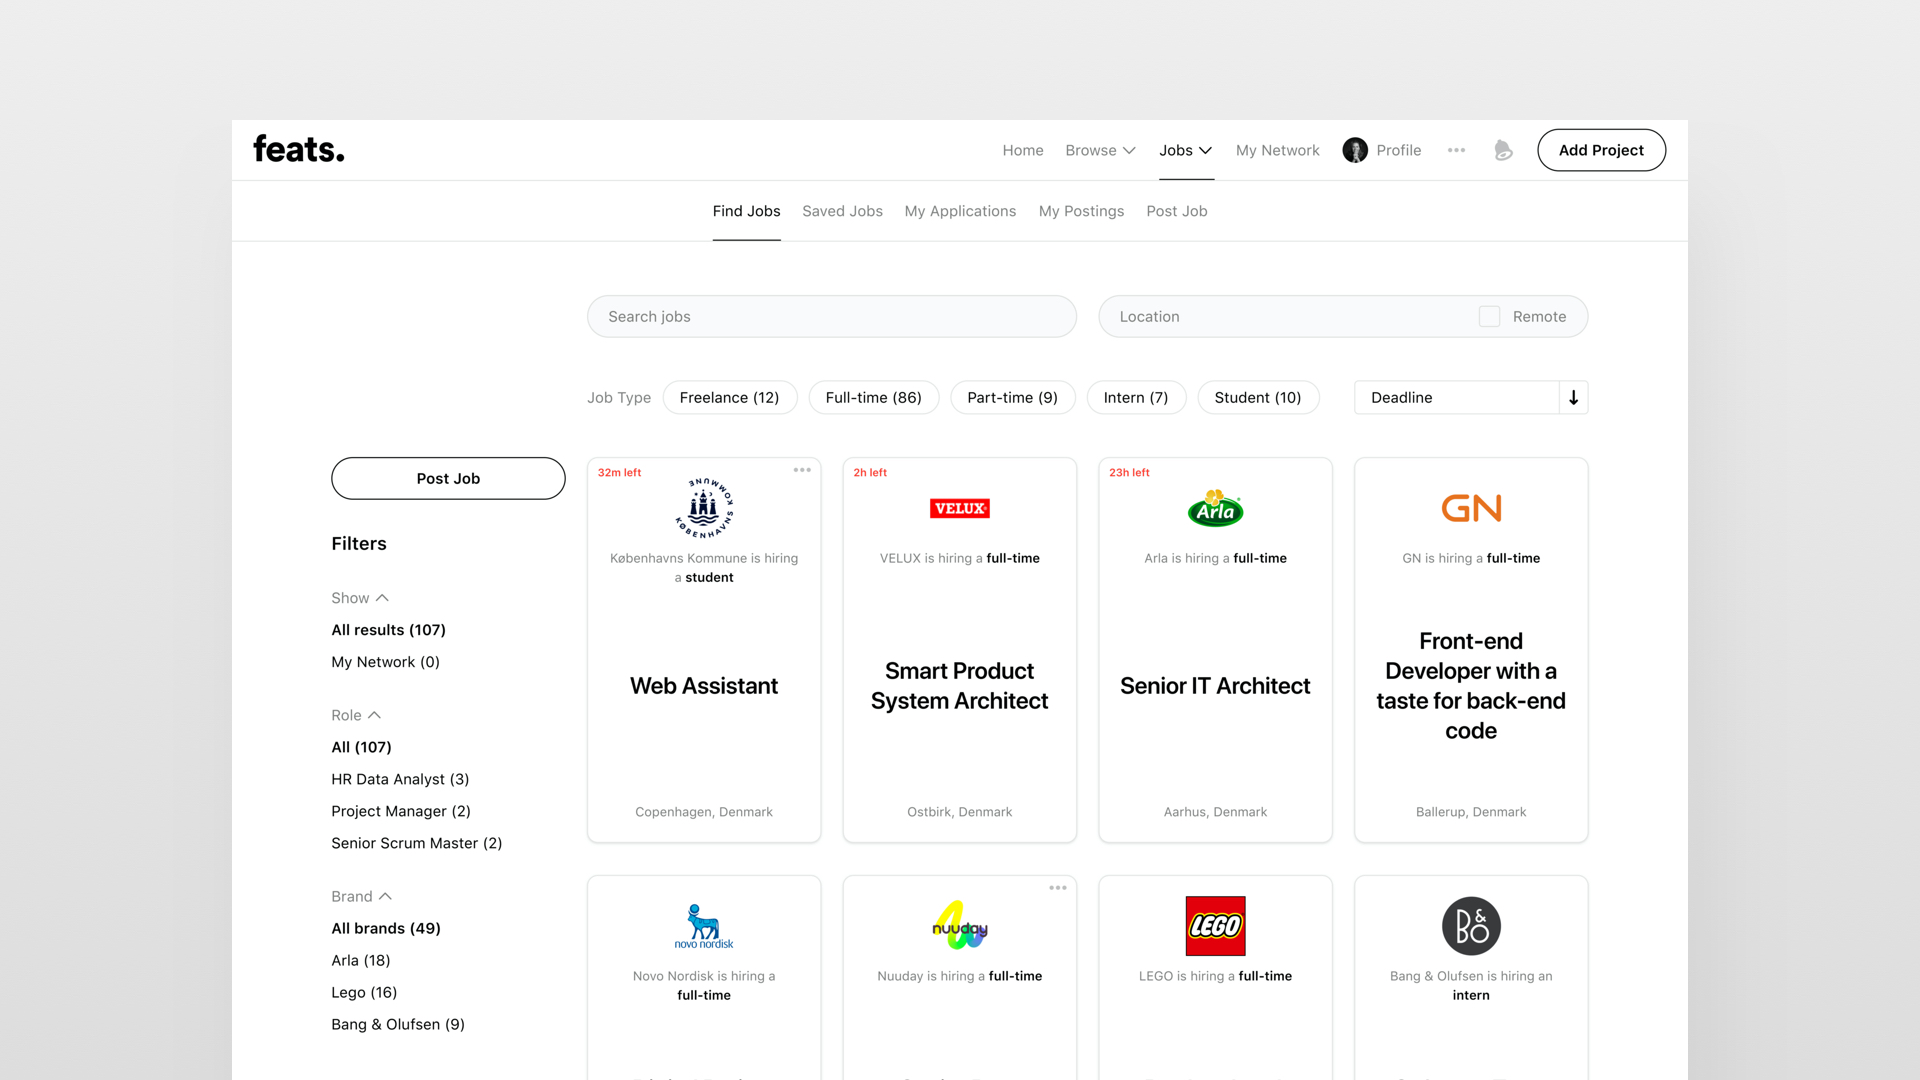This screenshot has width=1920, height=1080.
Task: Open Front-end Developer job title
Action: pyautogui.click(x=1471, y=686)
